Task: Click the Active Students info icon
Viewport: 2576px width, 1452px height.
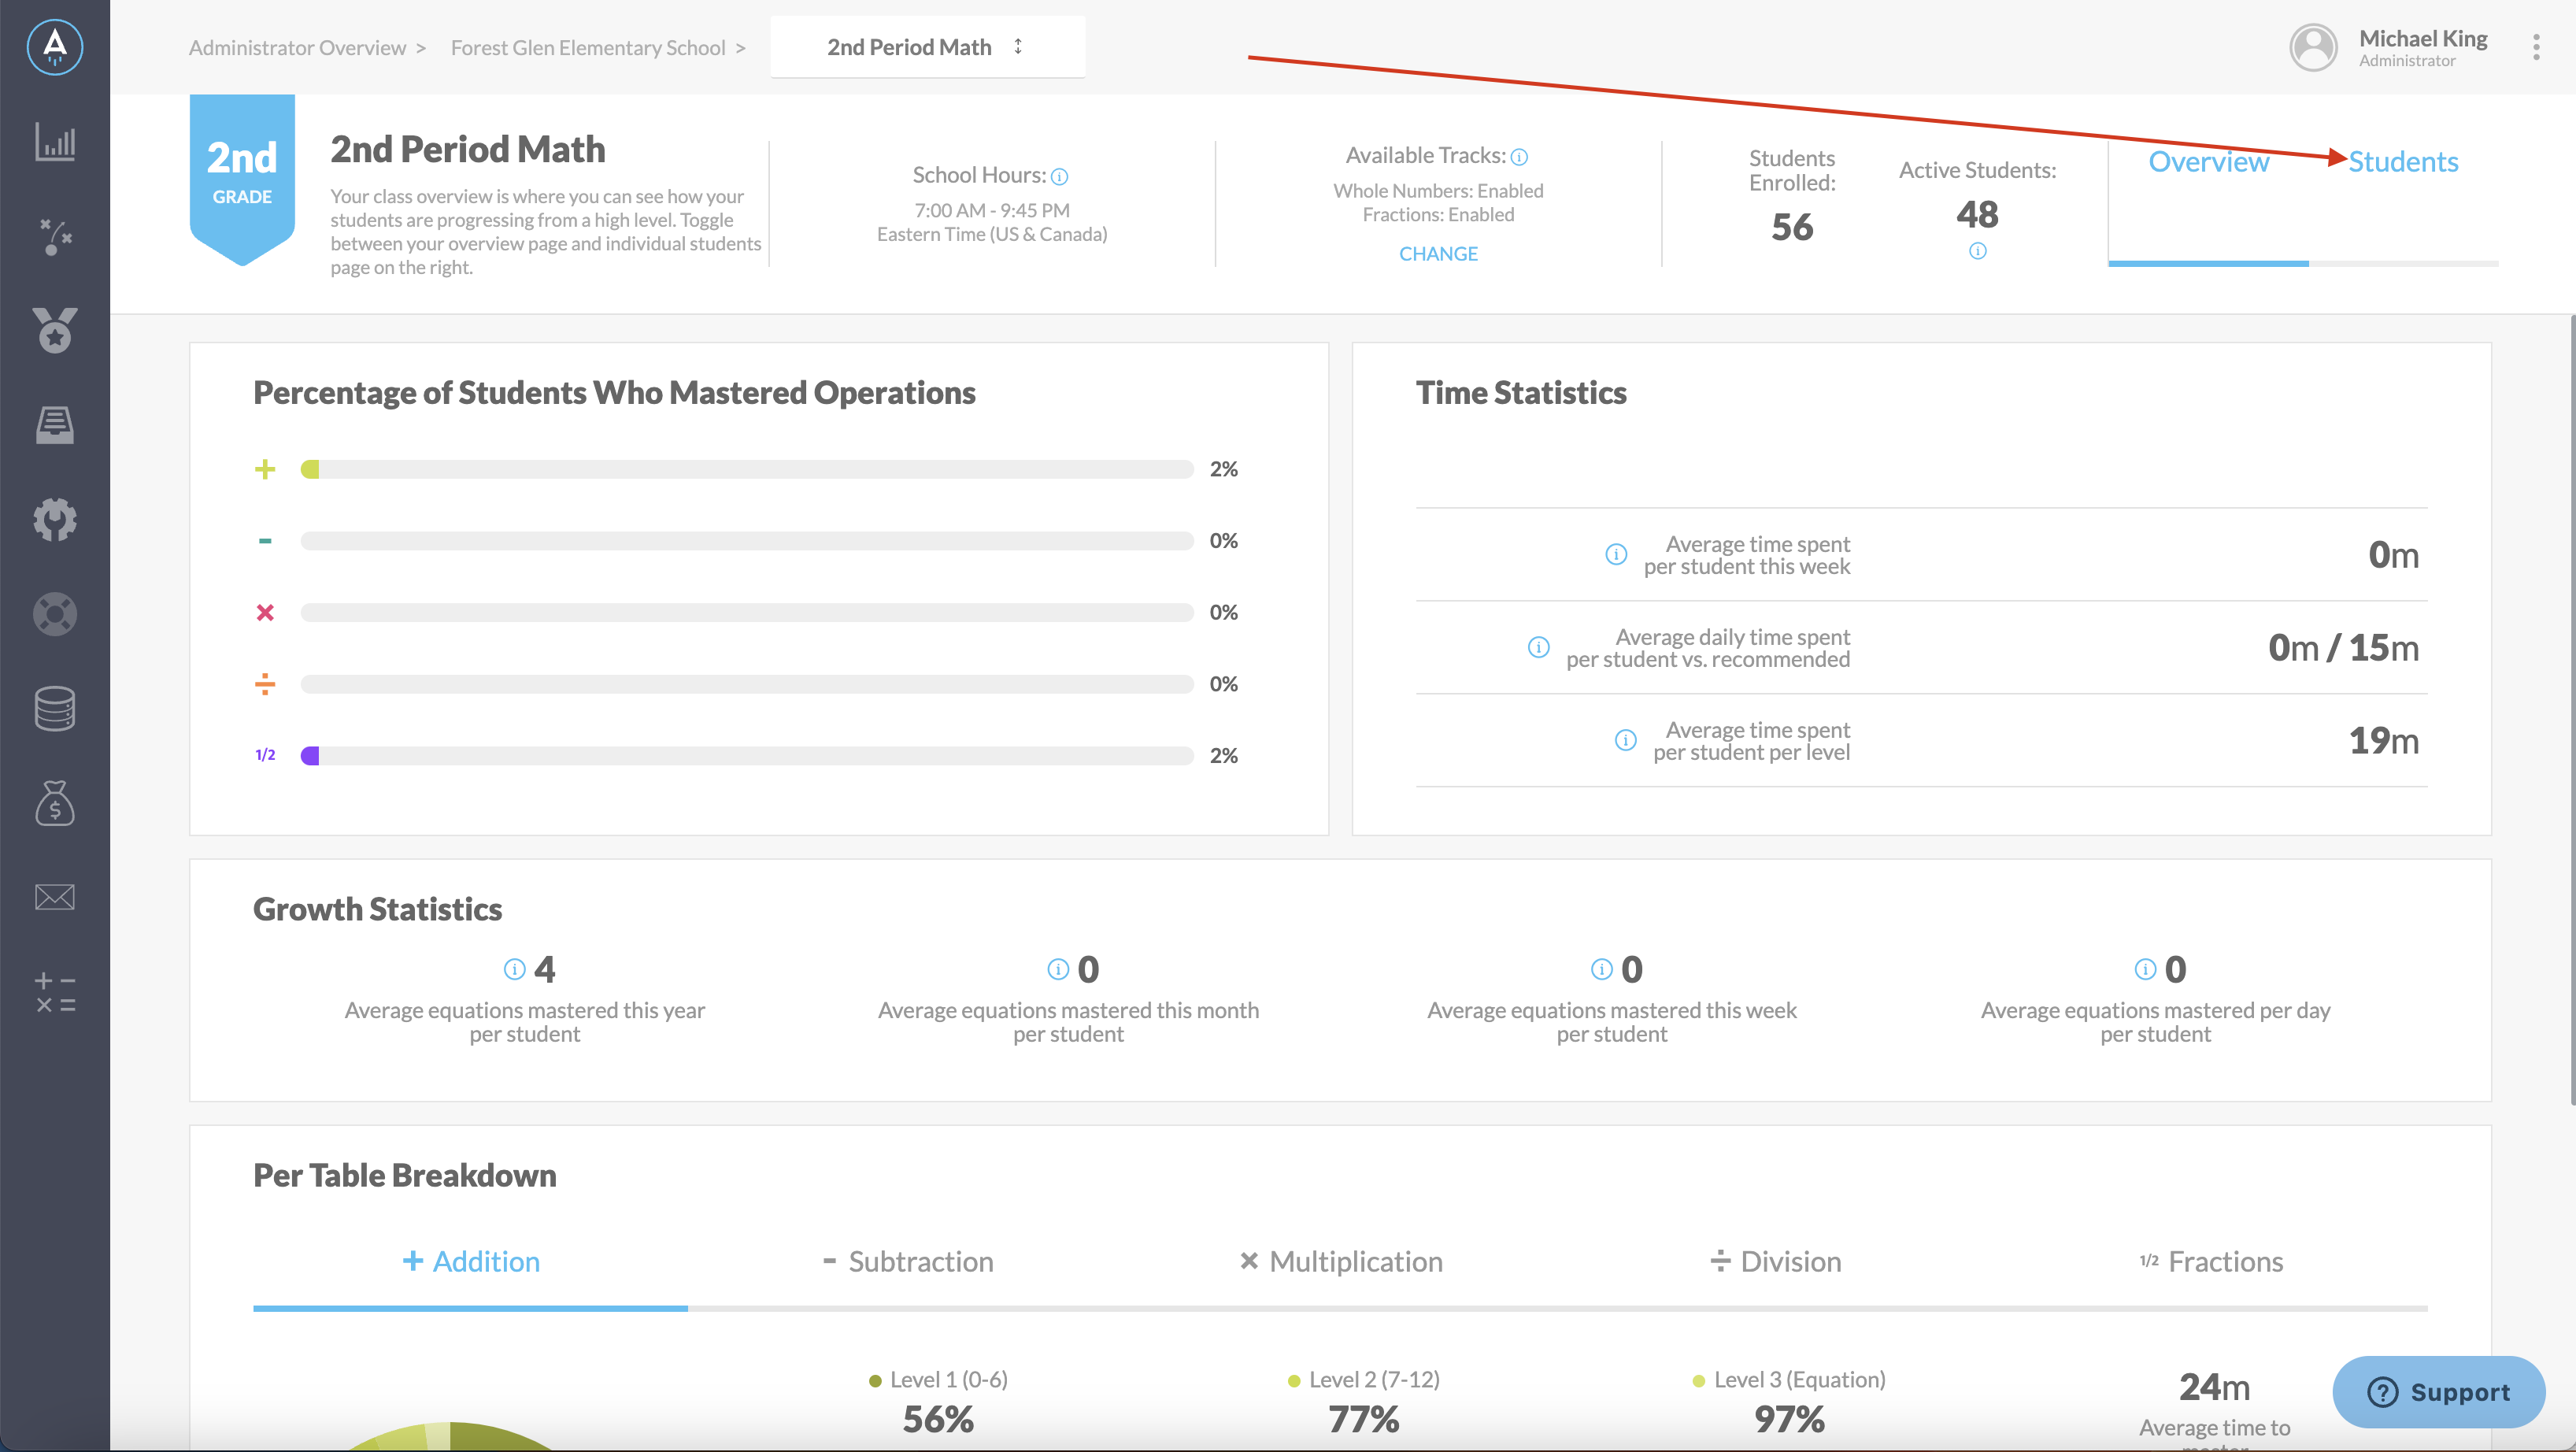Action: click(x=1977, y=251)
